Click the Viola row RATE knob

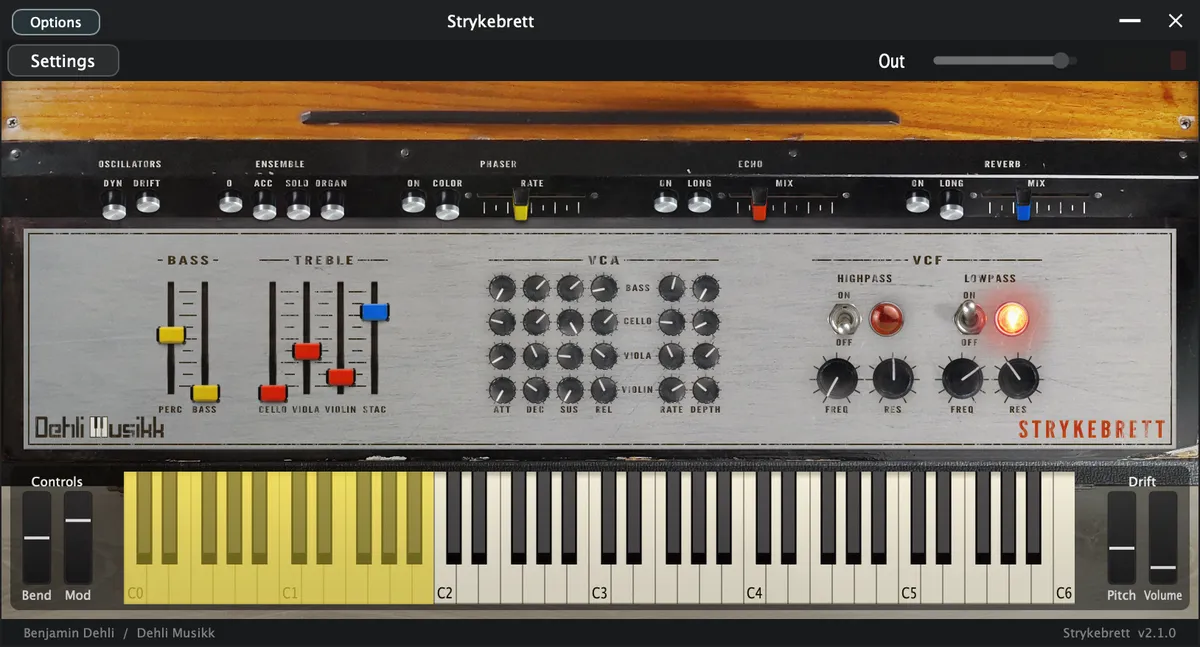pos(672,356)
